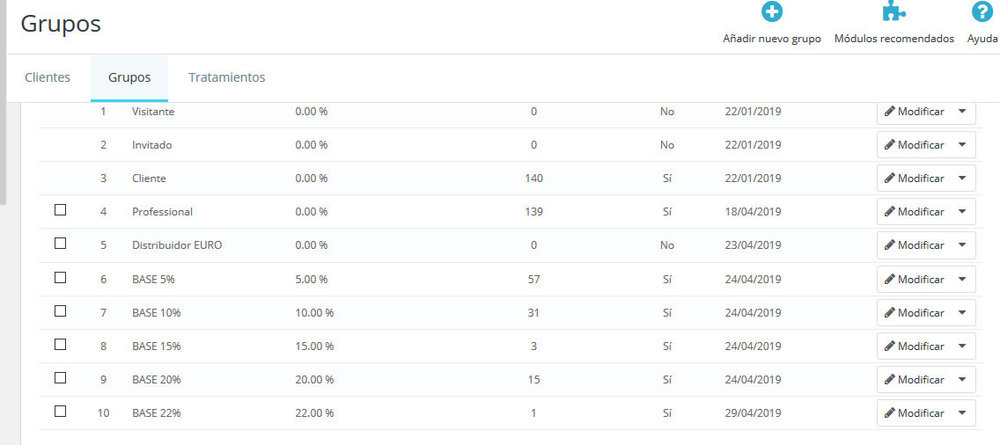The width and height of the screenshot is (1000, 445).
Task: Open the puzzle piece recommended modules icon
Action: 893,11
